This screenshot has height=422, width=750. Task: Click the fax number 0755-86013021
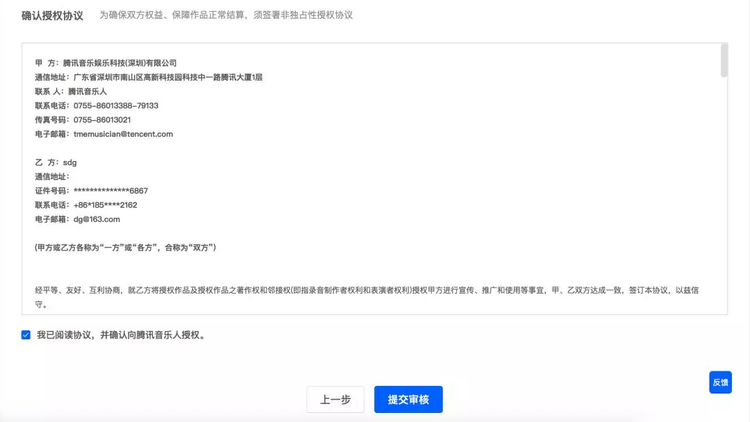[x=102, y=120]
